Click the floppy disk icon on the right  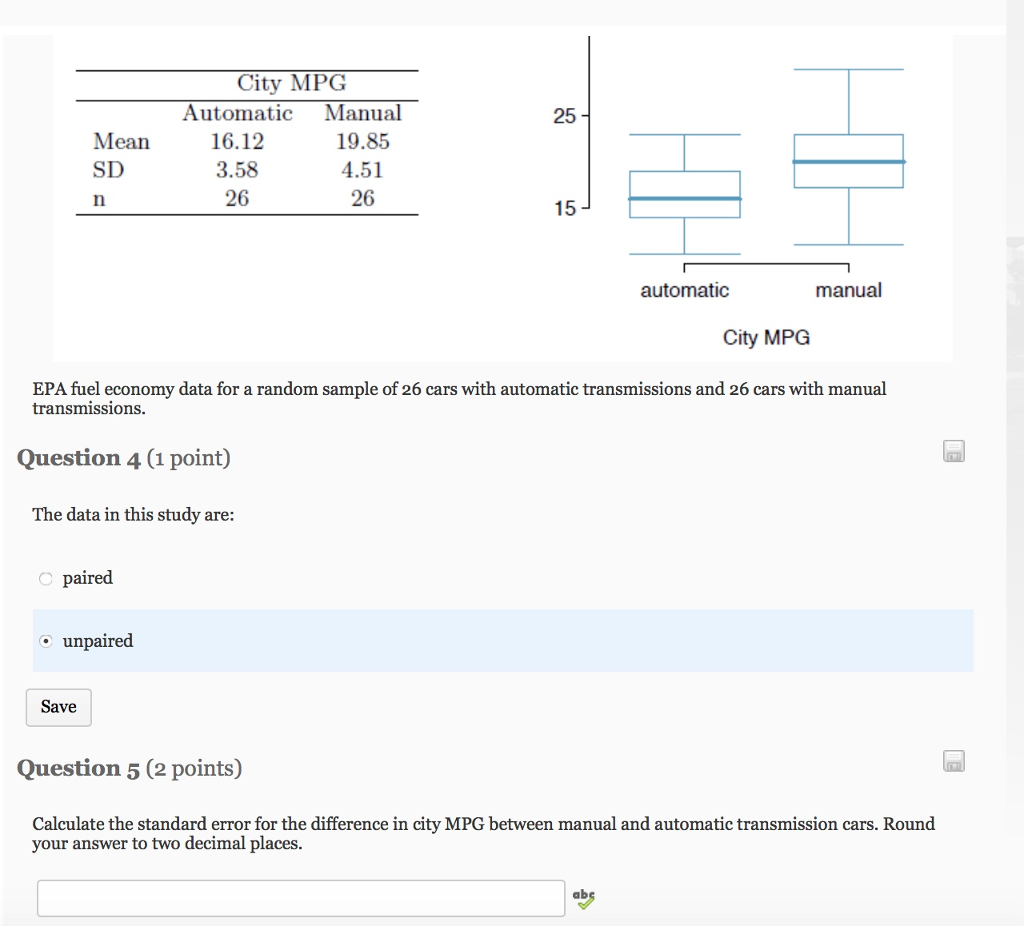coord(953,451)
